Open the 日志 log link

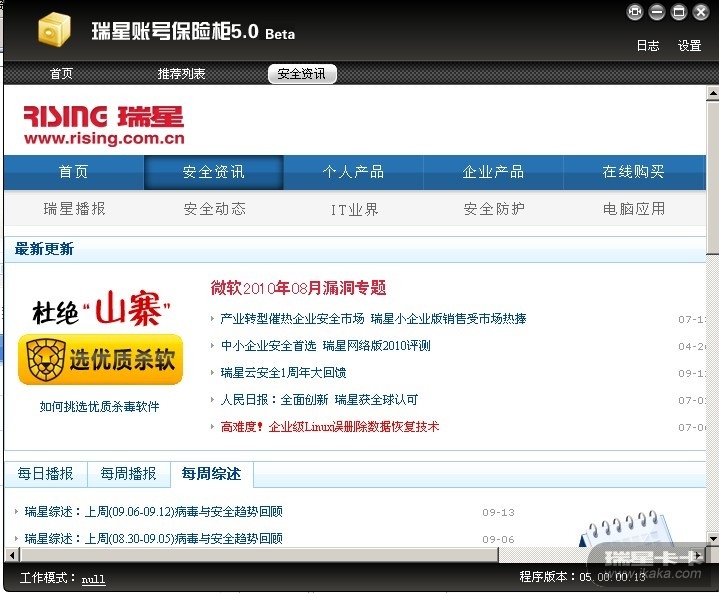coord(648,45)
